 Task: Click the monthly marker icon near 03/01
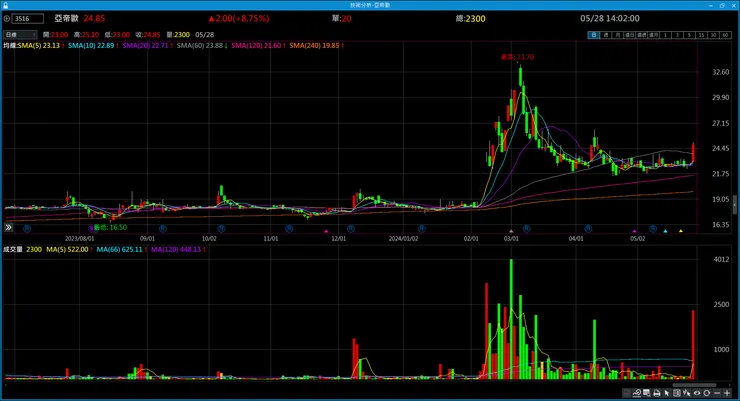click(526, 229)
